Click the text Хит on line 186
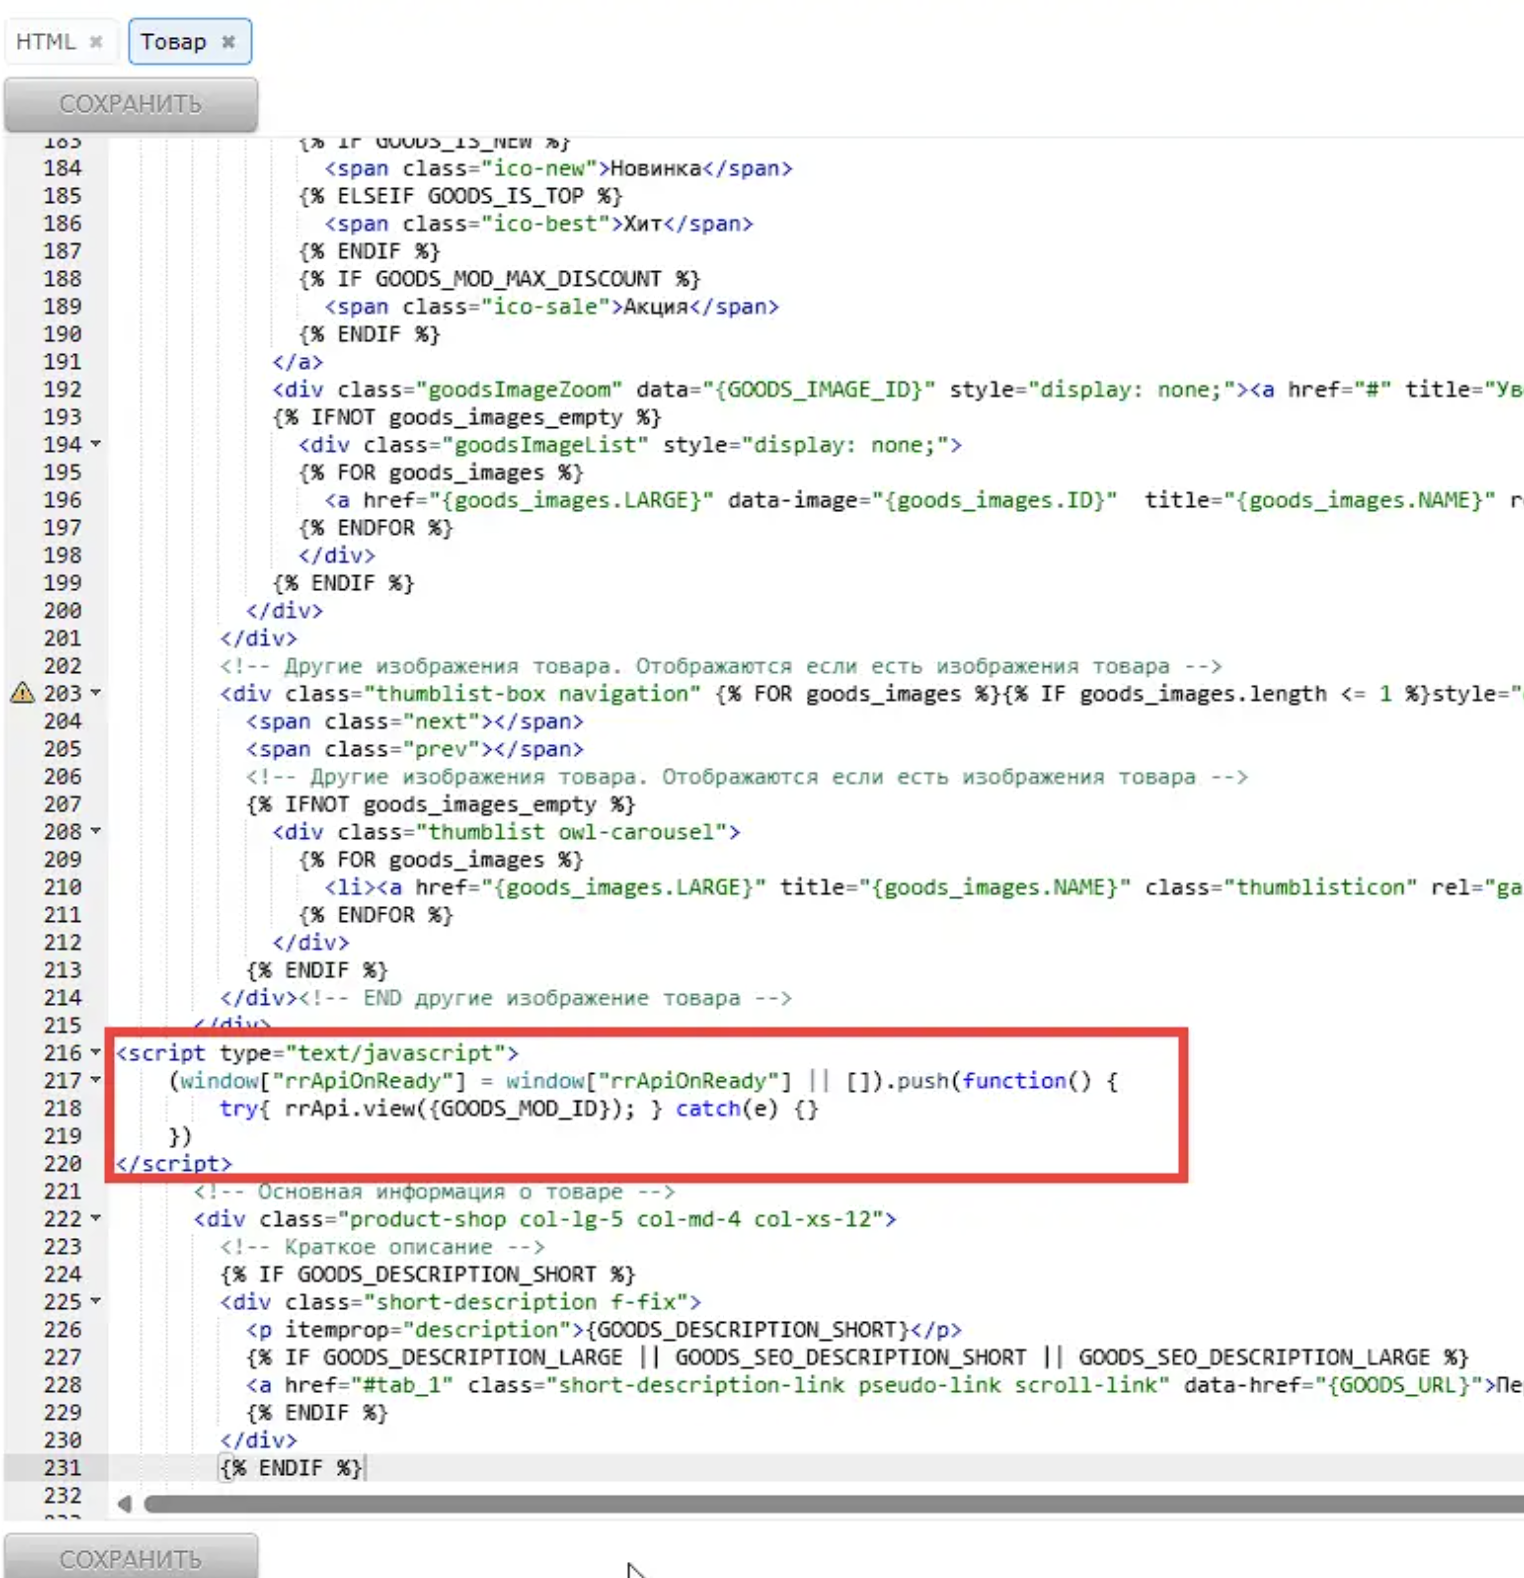Image resolution: width=1524 pixels, height=1578 pixels. pos(643,224)
